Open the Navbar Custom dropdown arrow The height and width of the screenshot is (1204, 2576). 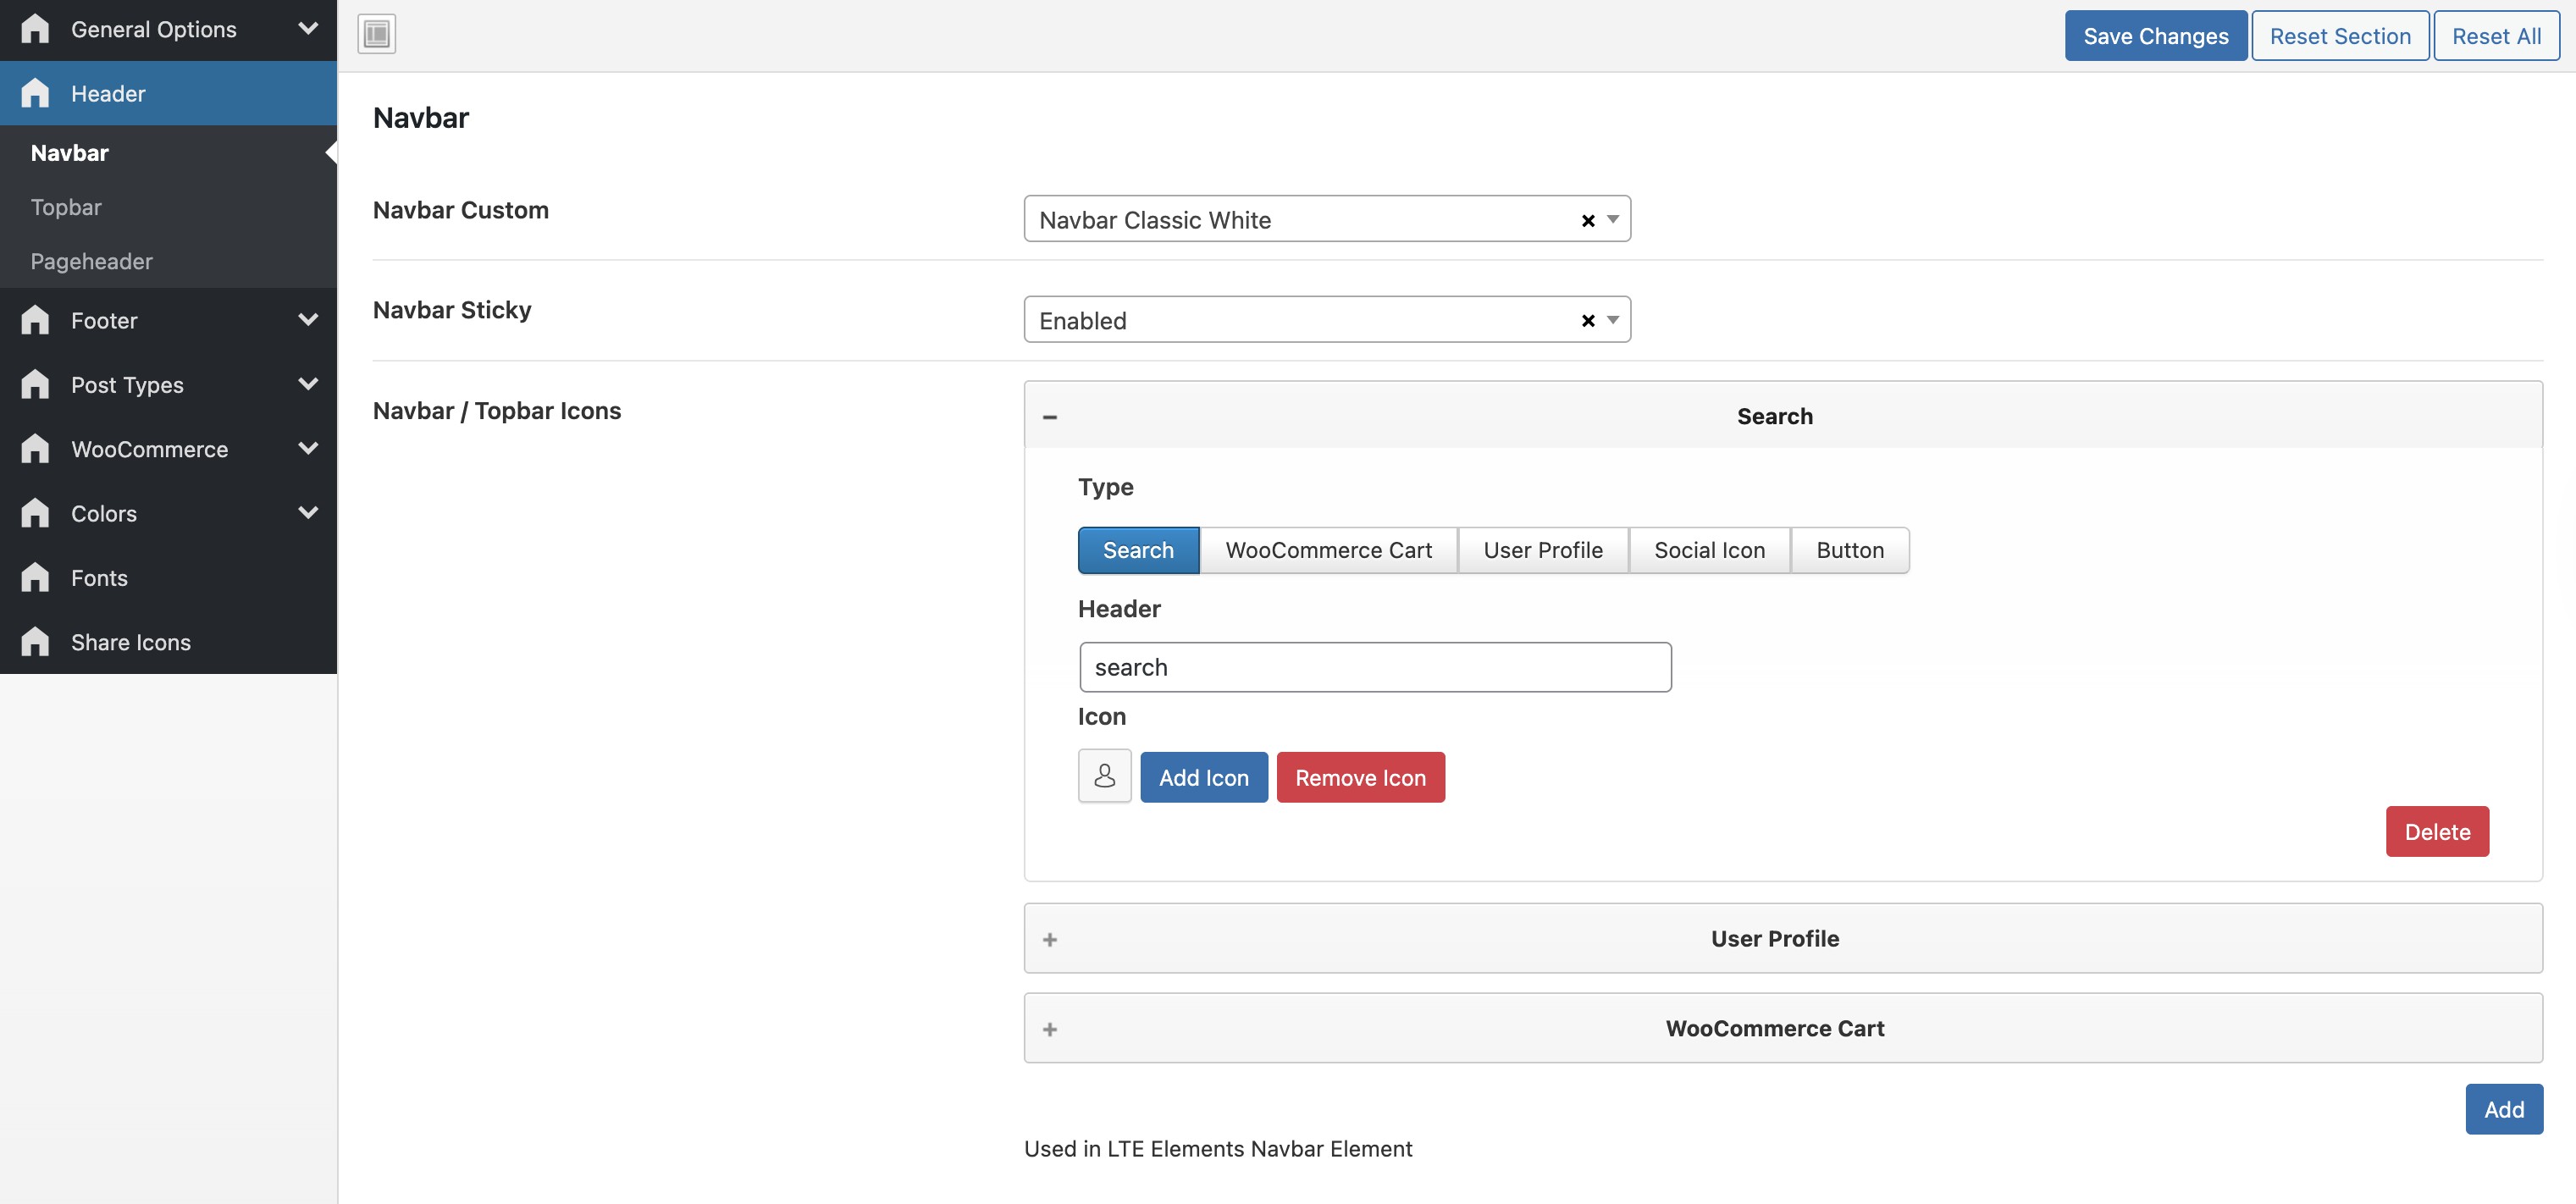coord(1612,219)
